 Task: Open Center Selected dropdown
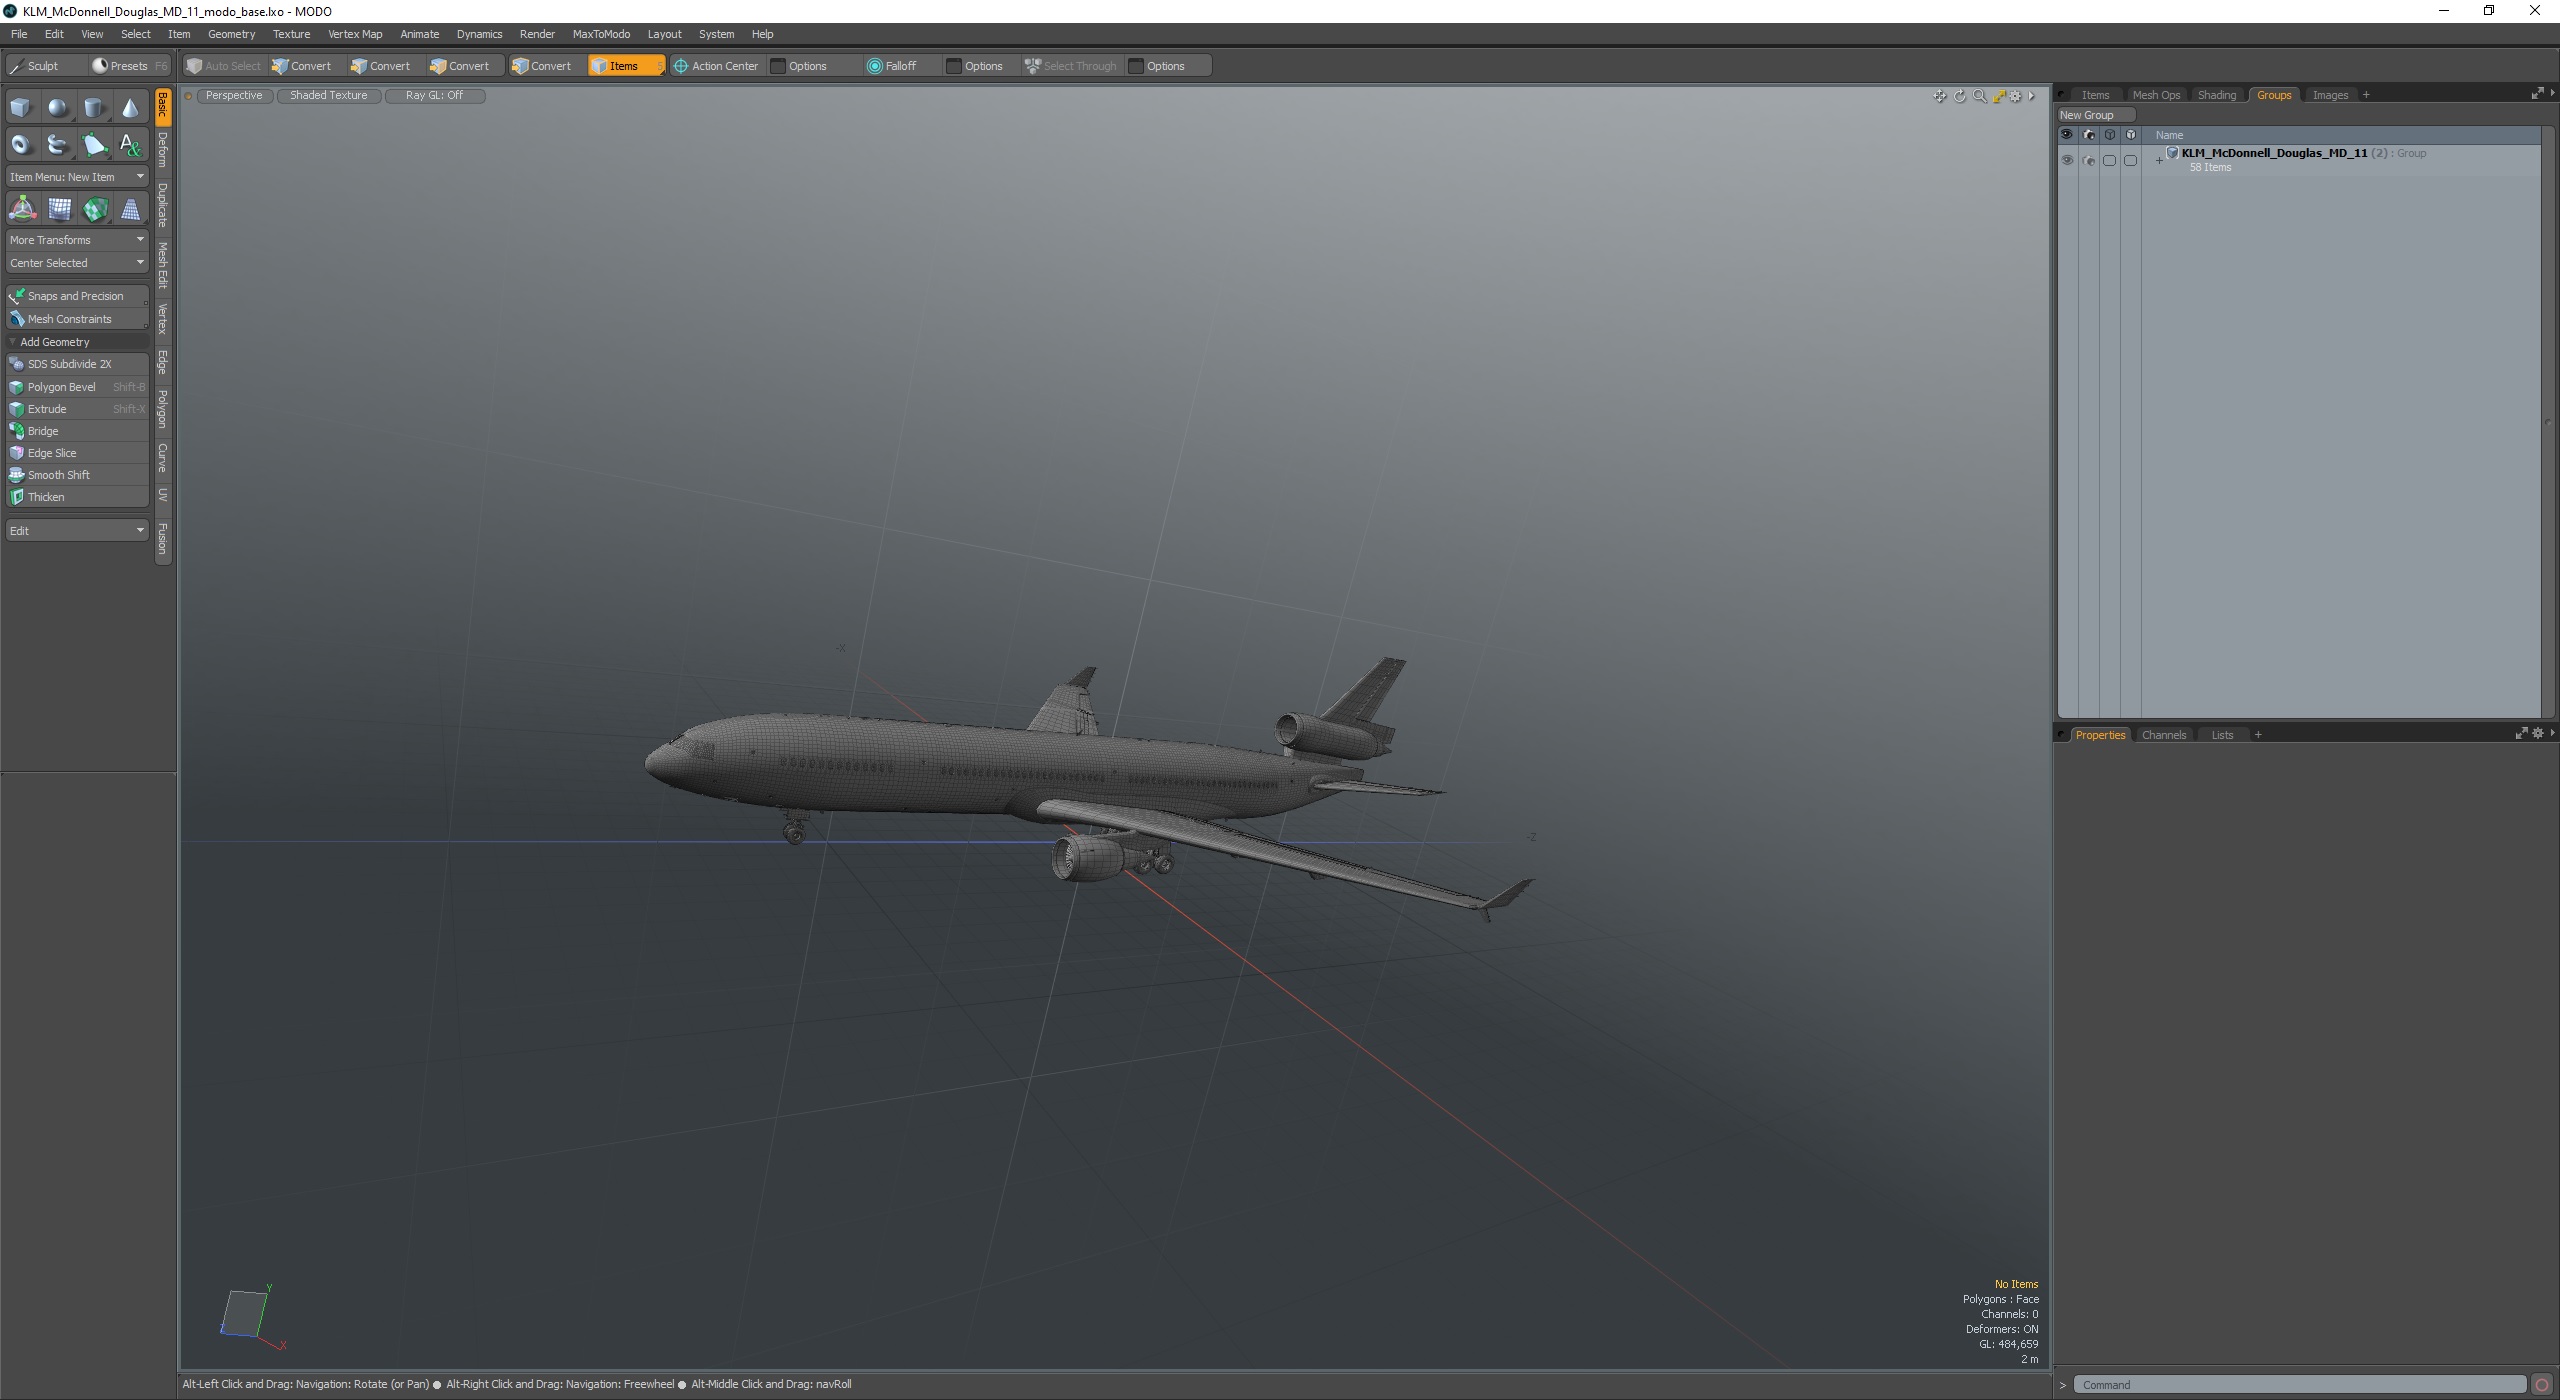click(x=77, y=263)
